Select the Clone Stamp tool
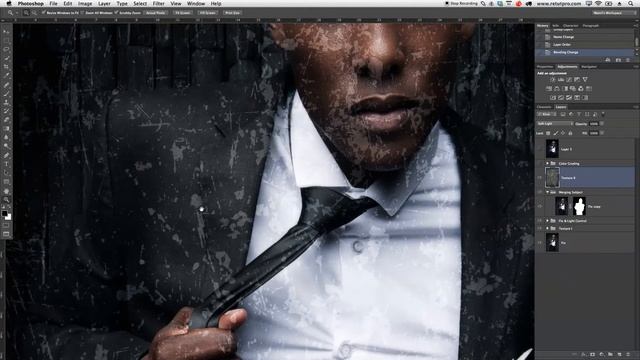 coord(6,102)
